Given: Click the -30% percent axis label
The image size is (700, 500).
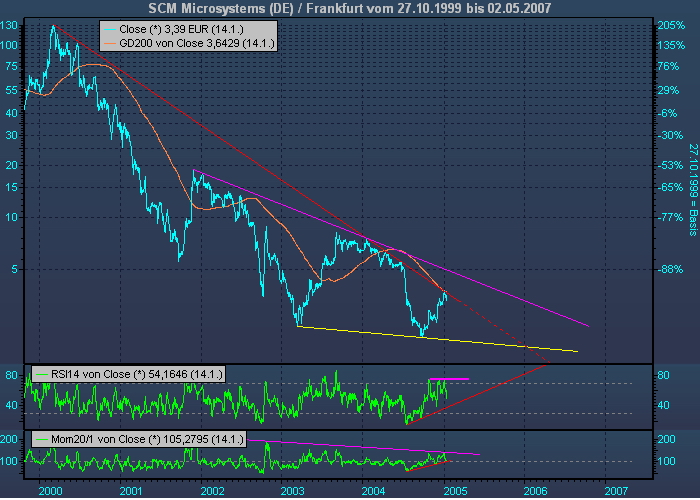Looking at the screenshot, I should [x=671, y=135].
